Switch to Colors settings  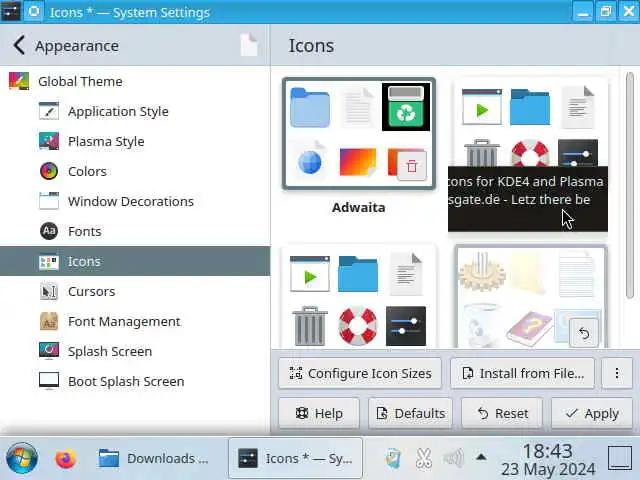pyautogui.click(x=135, y=171)
